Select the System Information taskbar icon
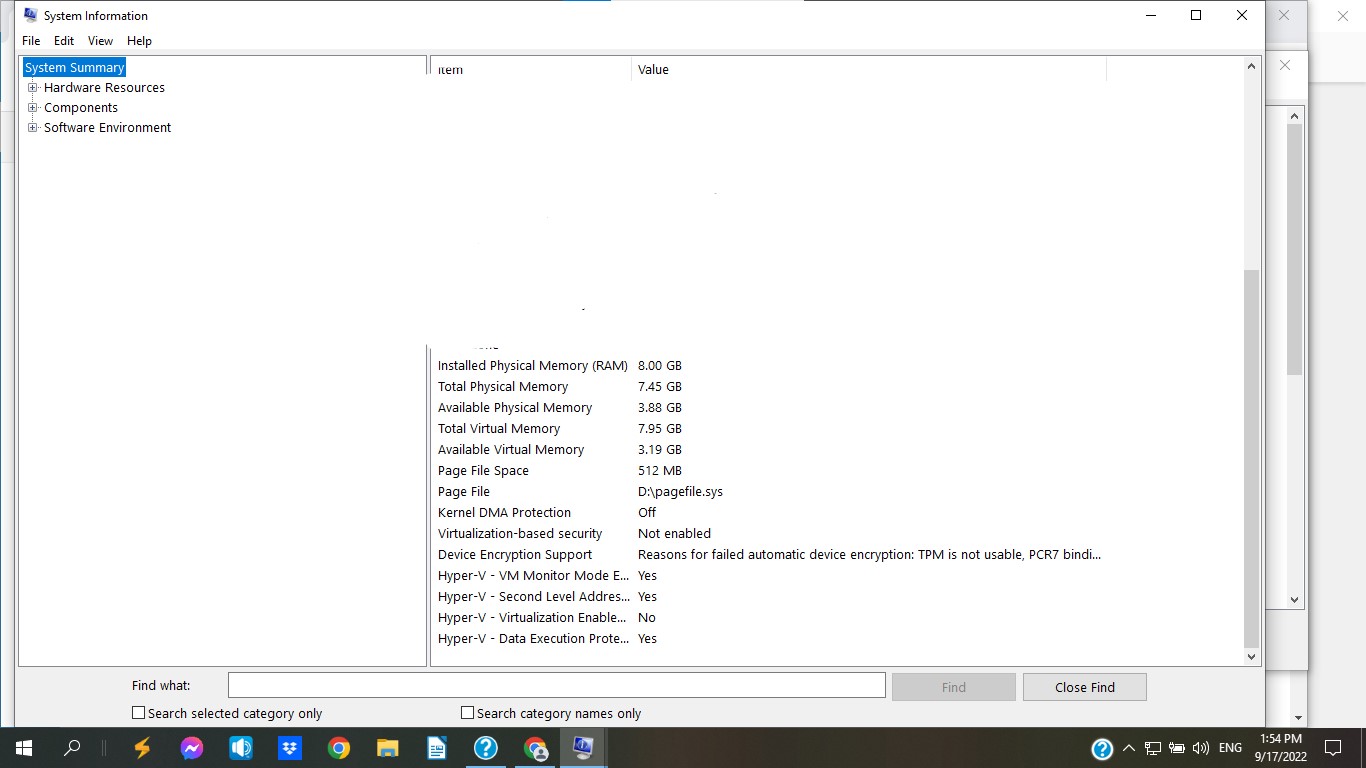The height and width of the screenshot is (768, 1366). click(x=583, y=747)
